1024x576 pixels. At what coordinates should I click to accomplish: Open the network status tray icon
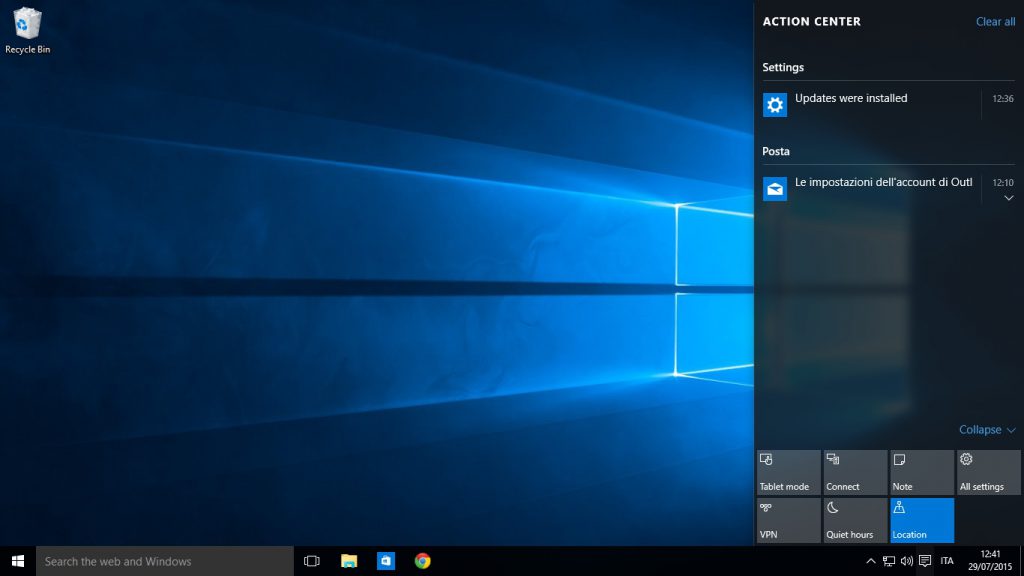[x=889, y=561]
